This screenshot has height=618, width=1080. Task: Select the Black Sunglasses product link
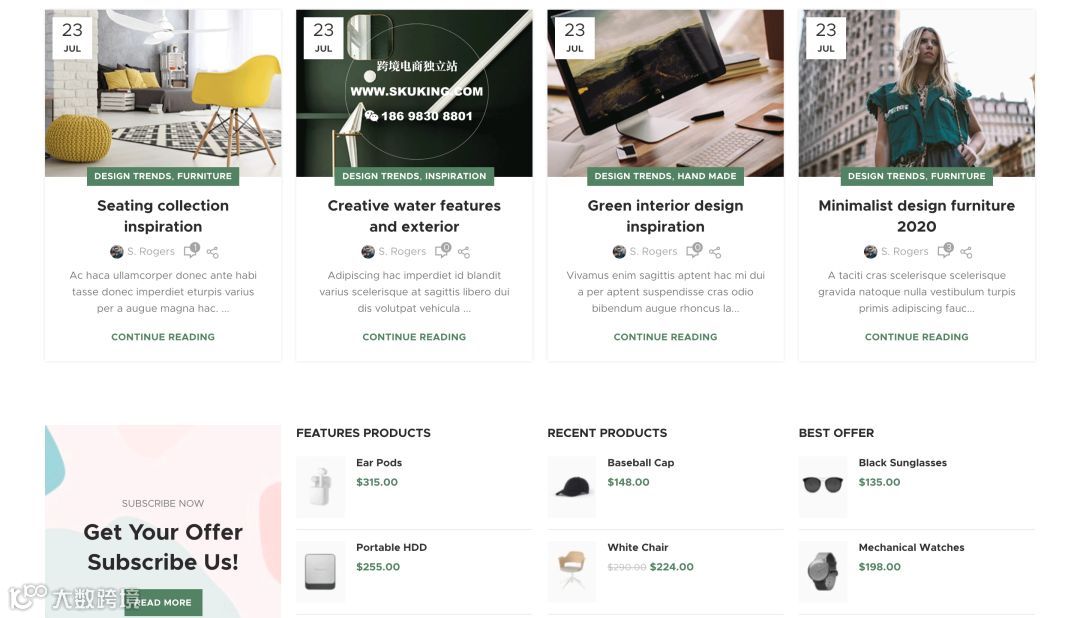[902, 463]
